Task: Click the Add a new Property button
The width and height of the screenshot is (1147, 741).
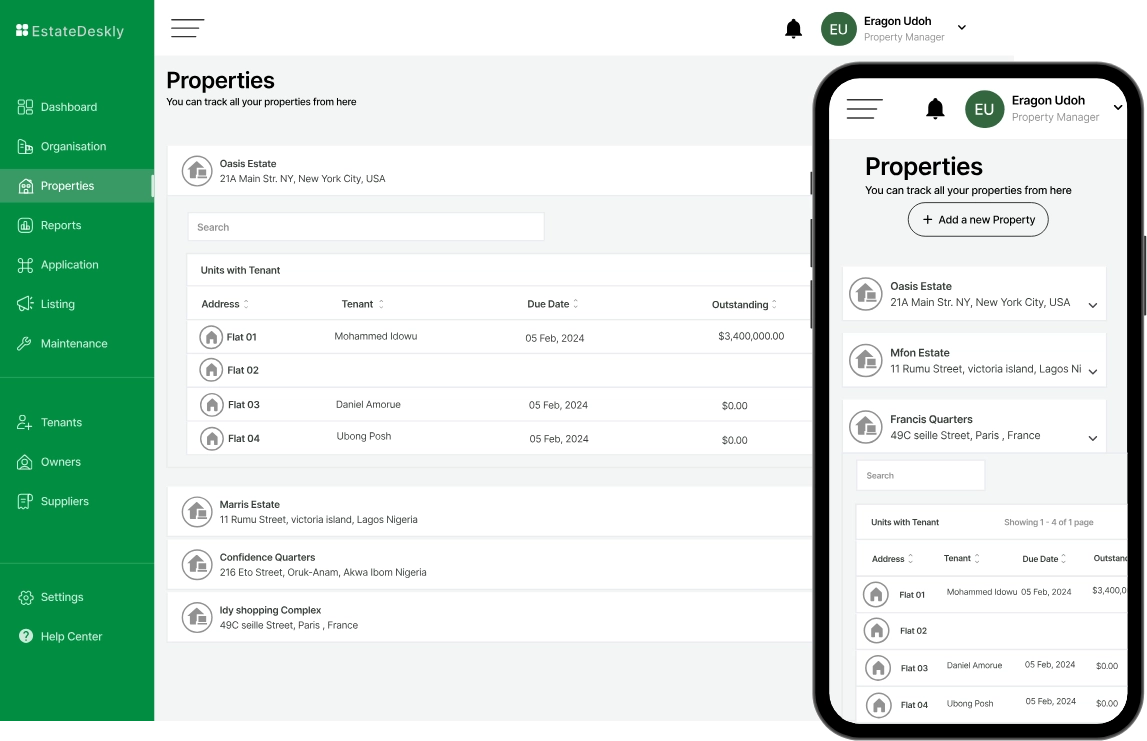Action: (977, 219)
